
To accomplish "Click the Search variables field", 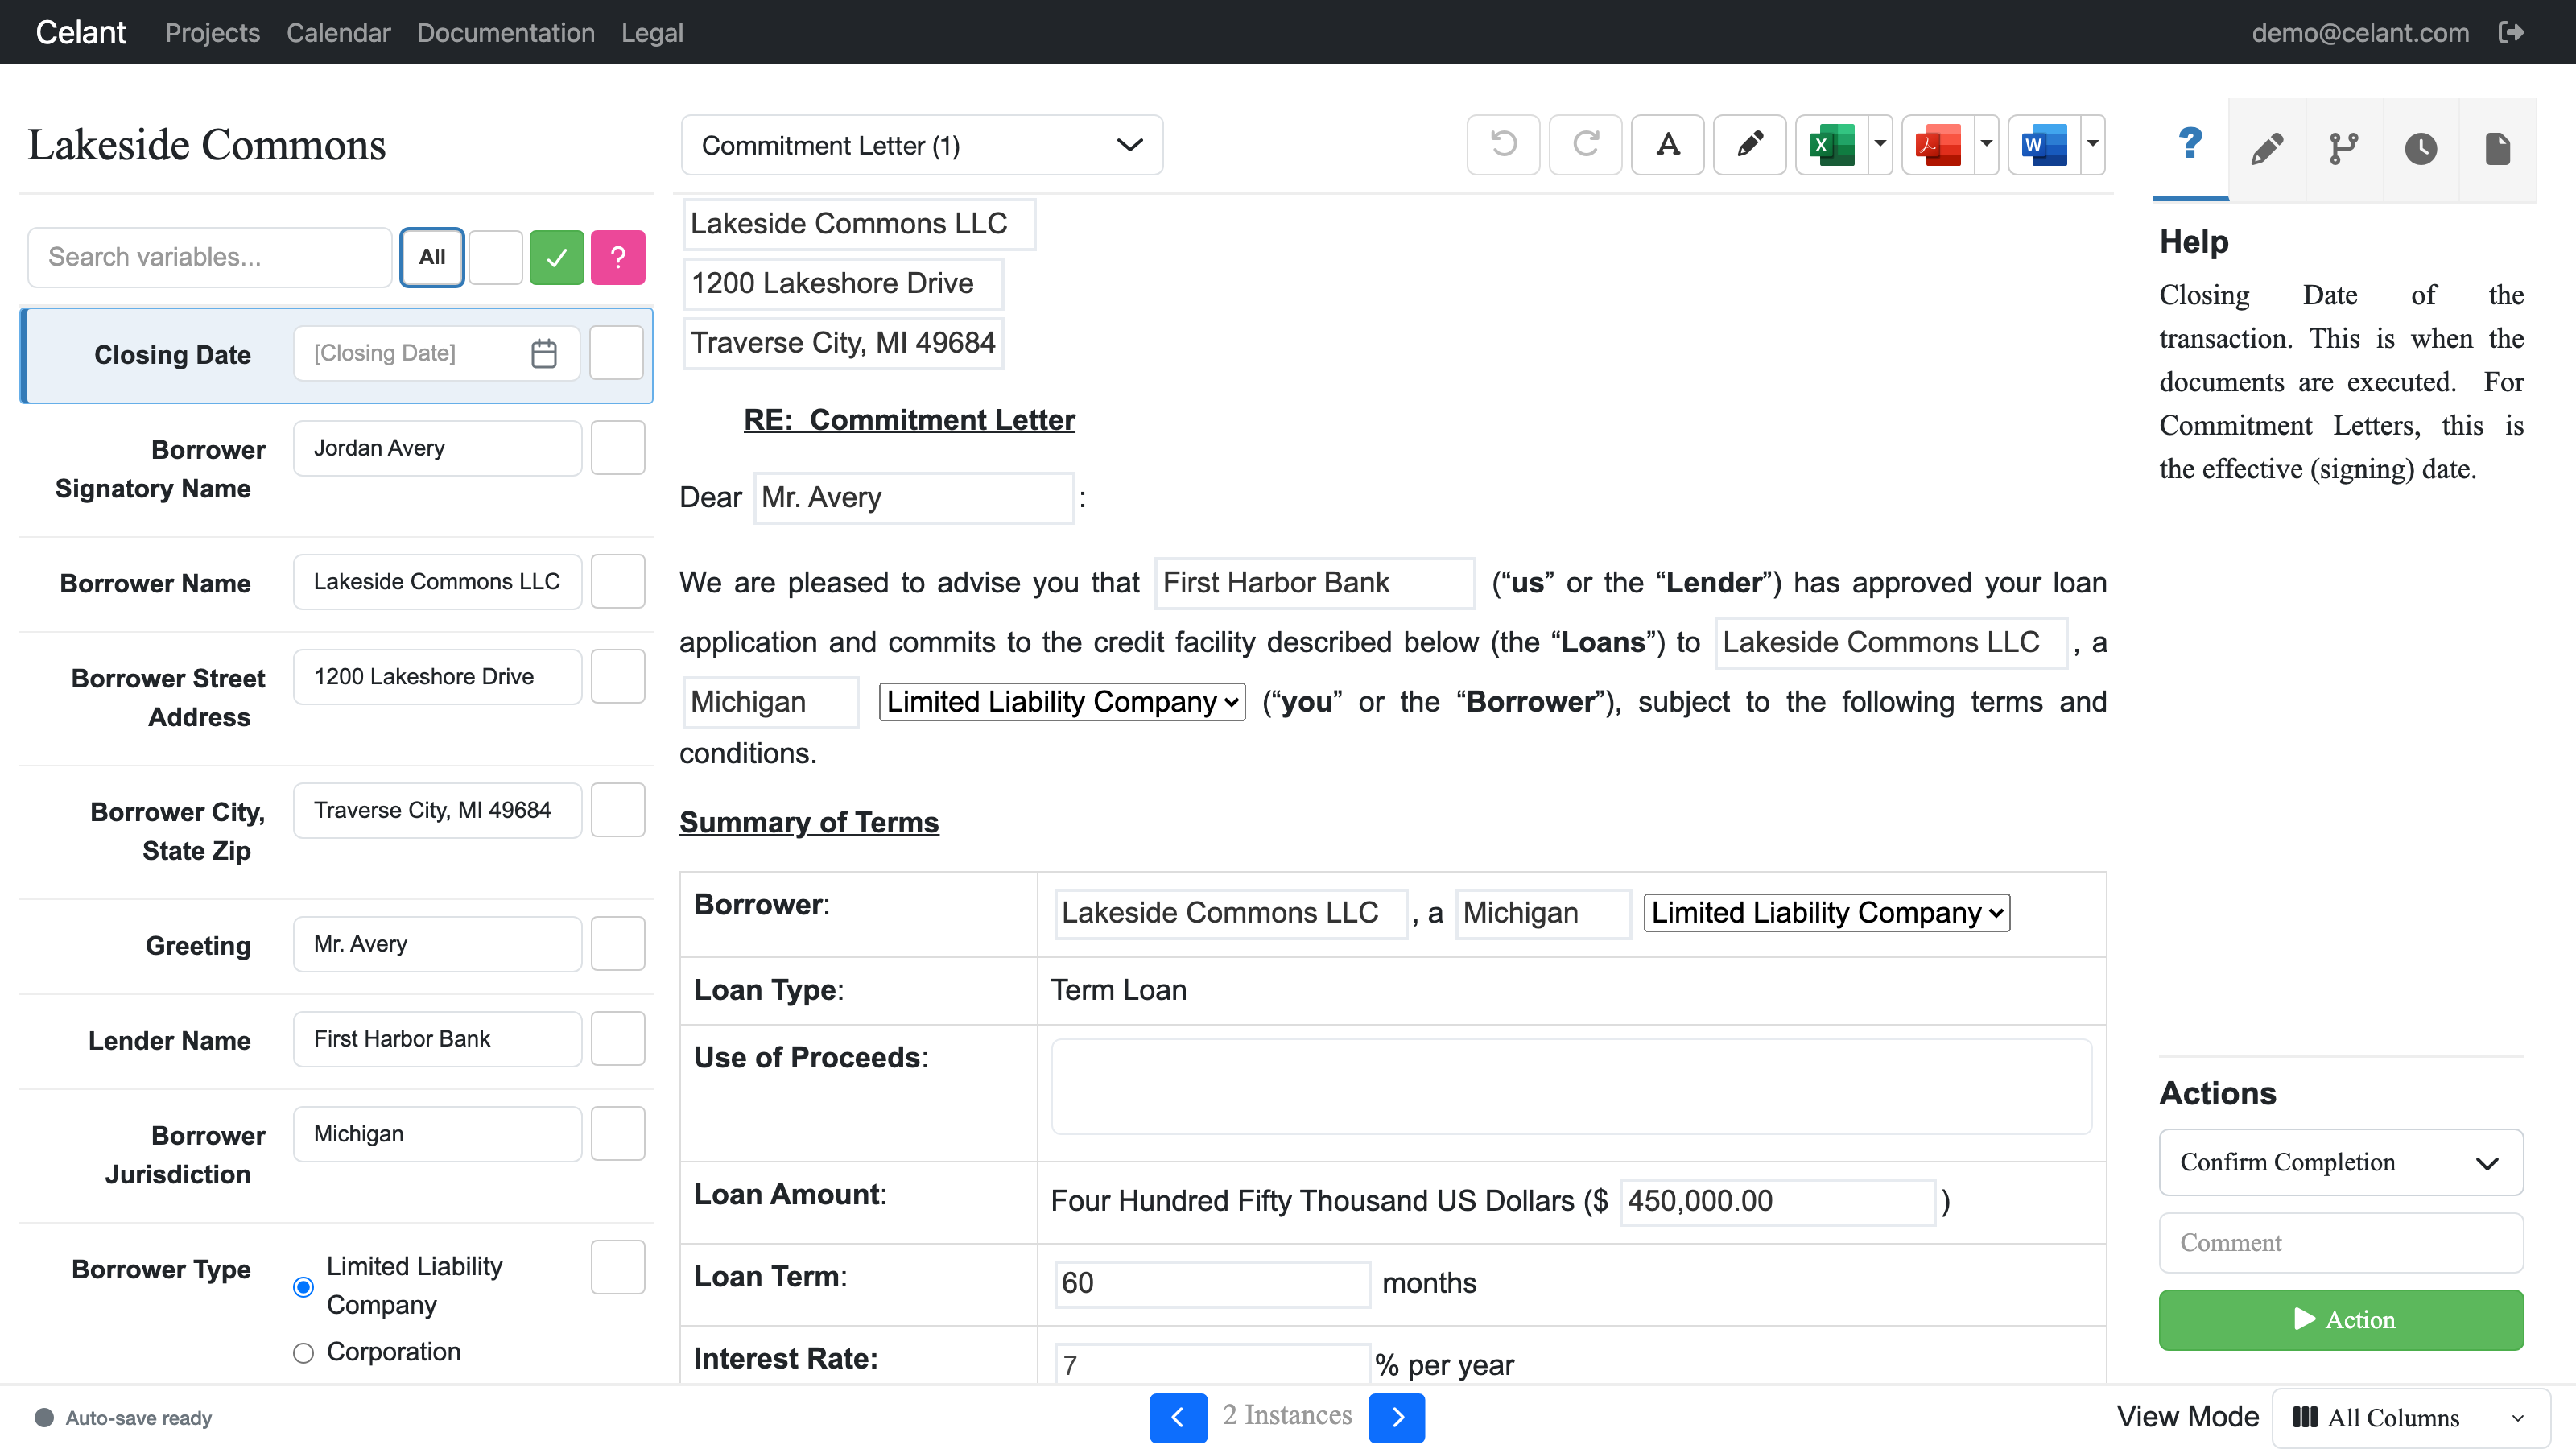I will (x=210, y=257).
